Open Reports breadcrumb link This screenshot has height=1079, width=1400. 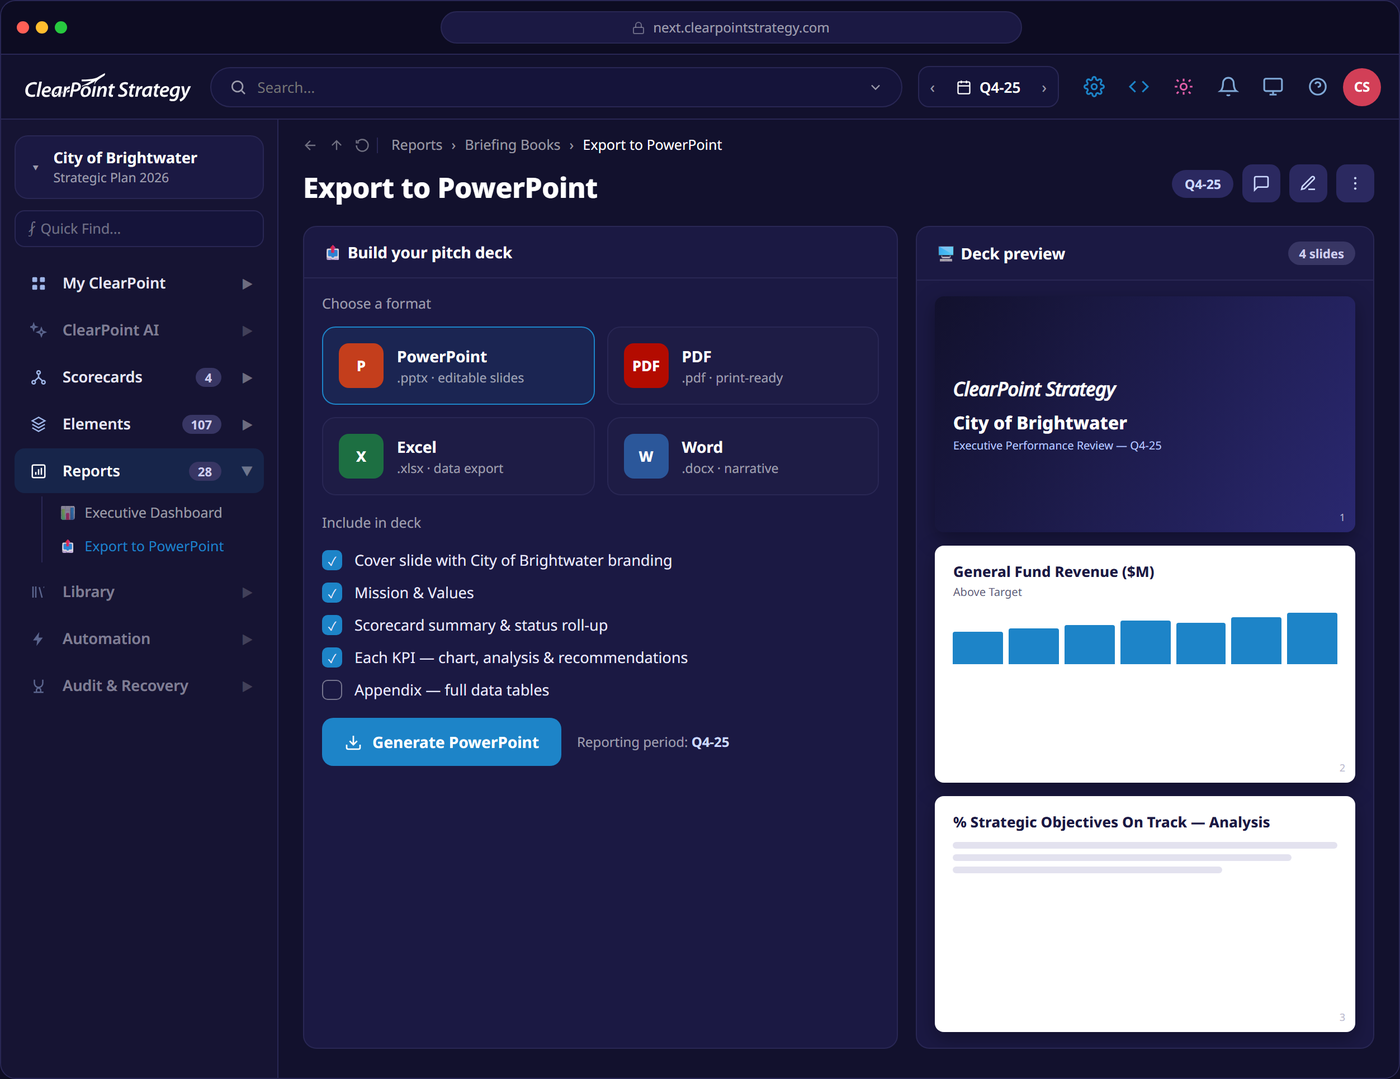417,145
